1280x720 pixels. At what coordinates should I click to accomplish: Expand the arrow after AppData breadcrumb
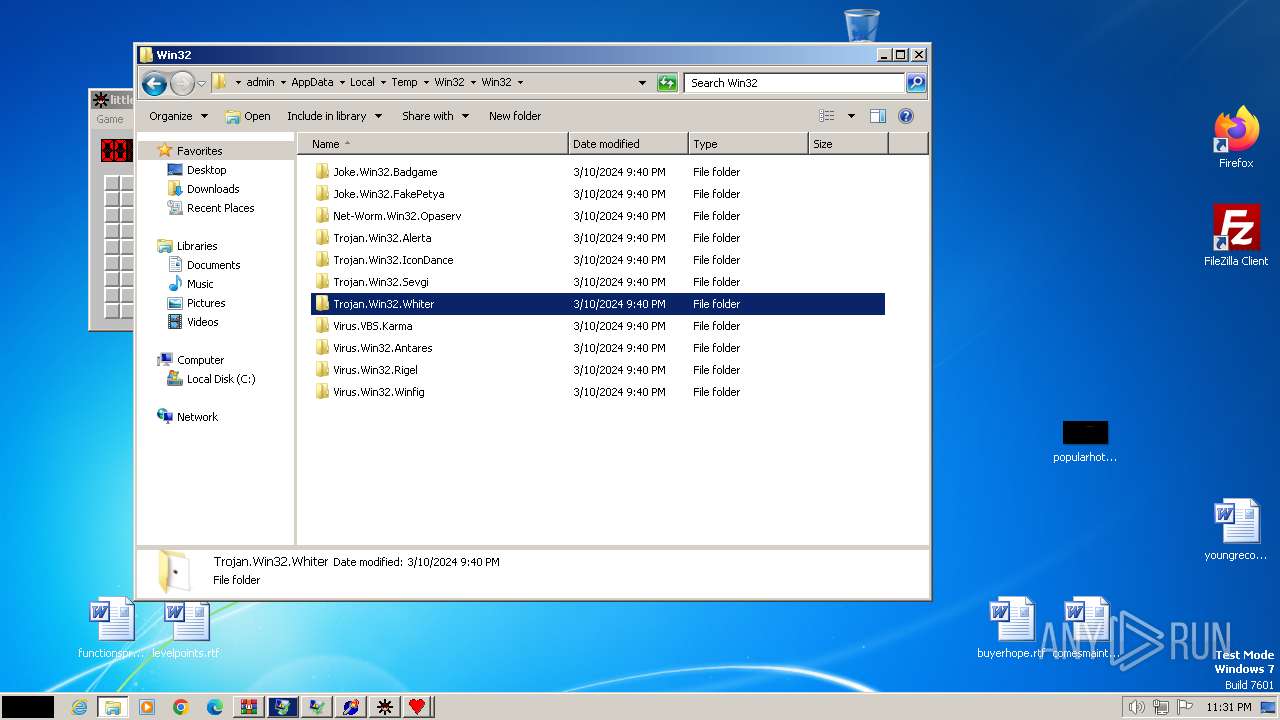coord(342,83)
